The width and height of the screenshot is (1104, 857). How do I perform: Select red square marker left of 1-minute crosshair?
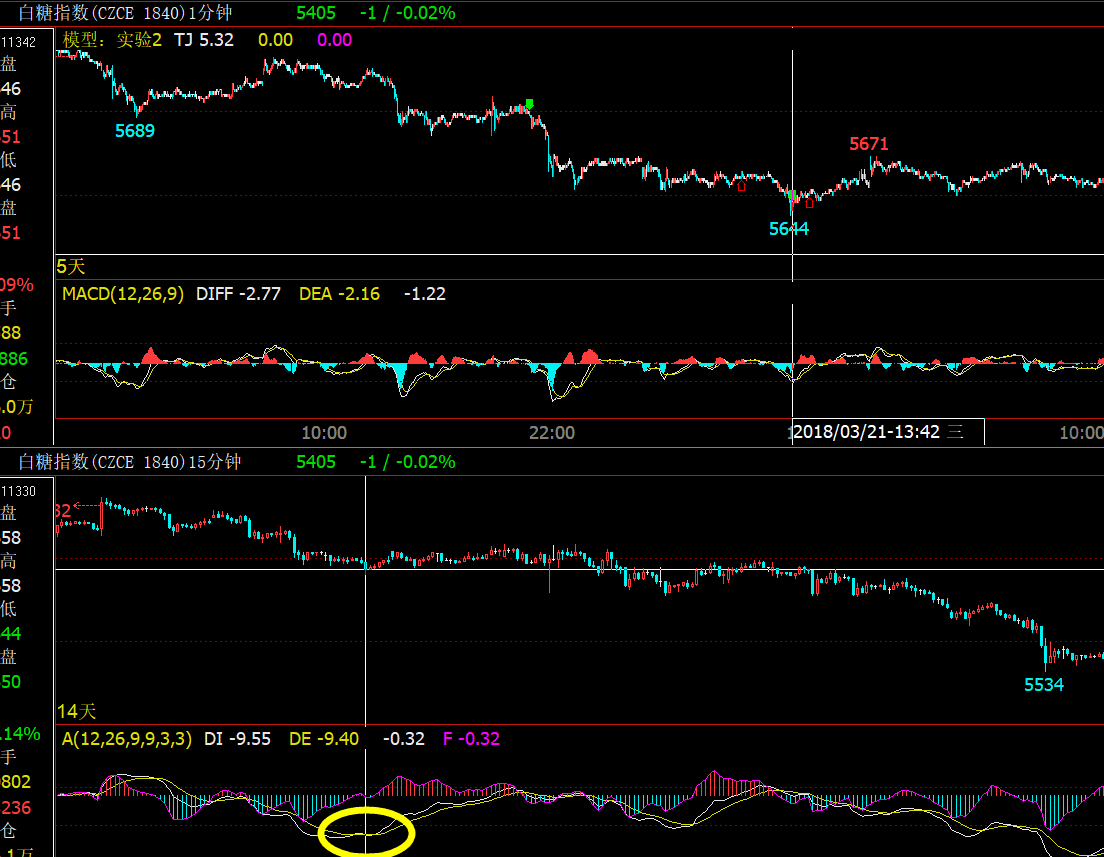[x=741, y=186]
